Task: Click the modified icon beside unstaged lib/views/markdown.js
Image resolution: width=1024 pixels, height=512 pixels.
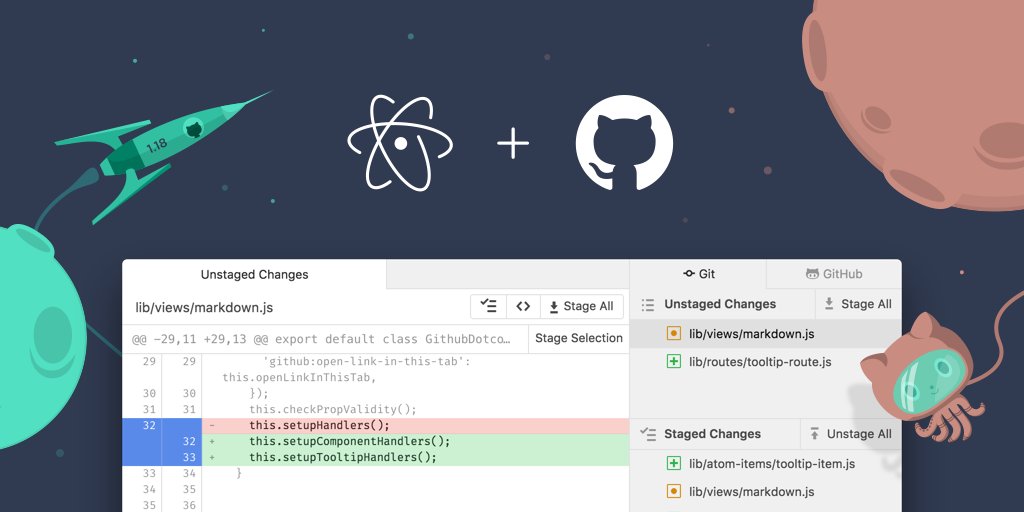Action: coord(673,334)
